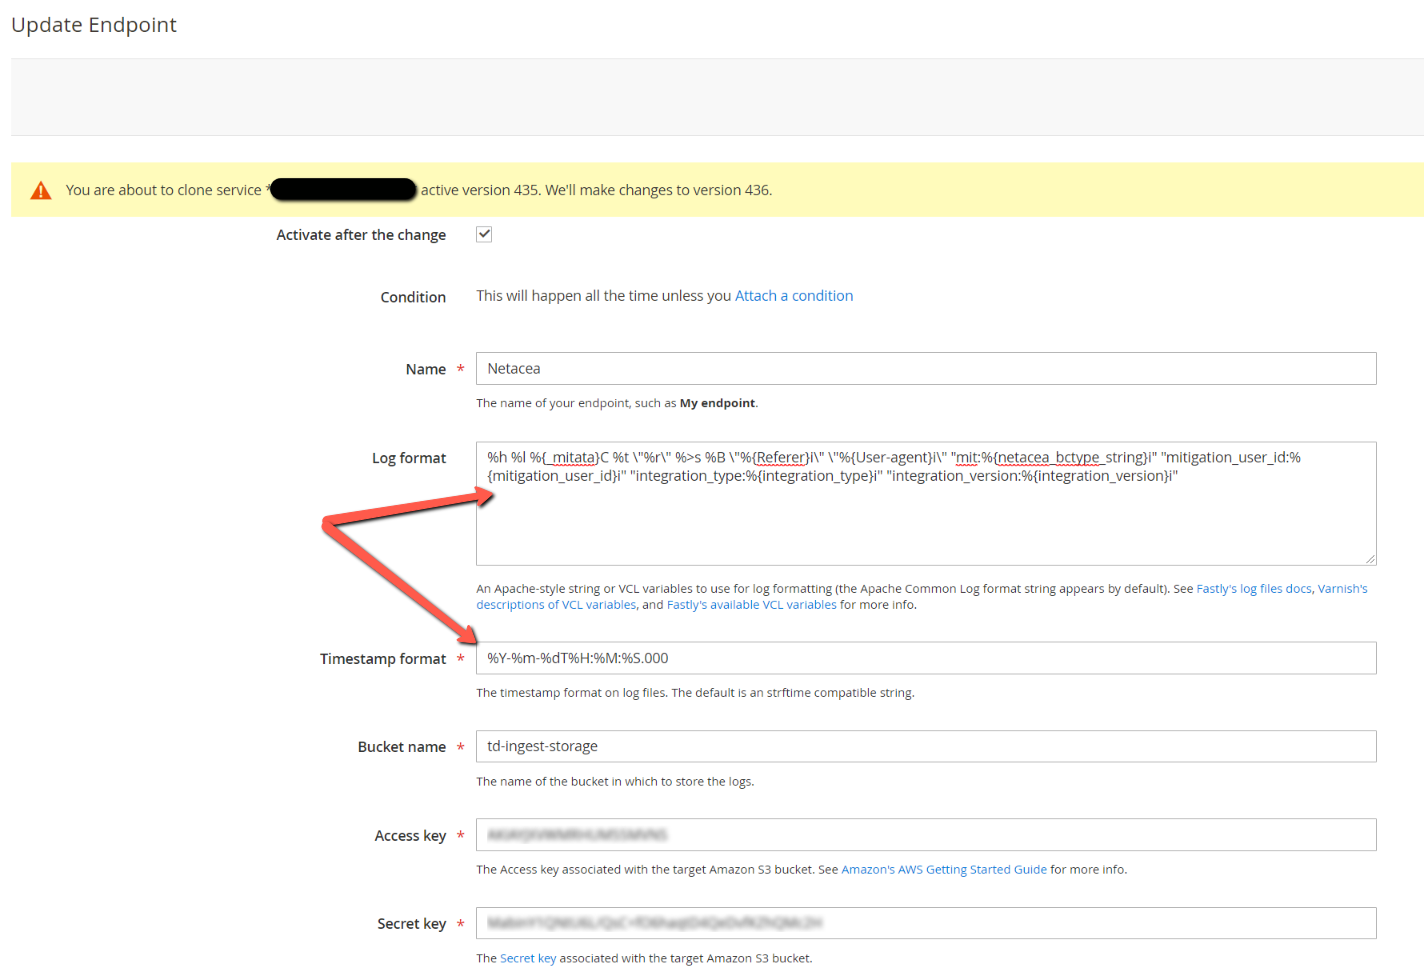
Task: Click the Timestamp format field label
Action: (382, 659)
